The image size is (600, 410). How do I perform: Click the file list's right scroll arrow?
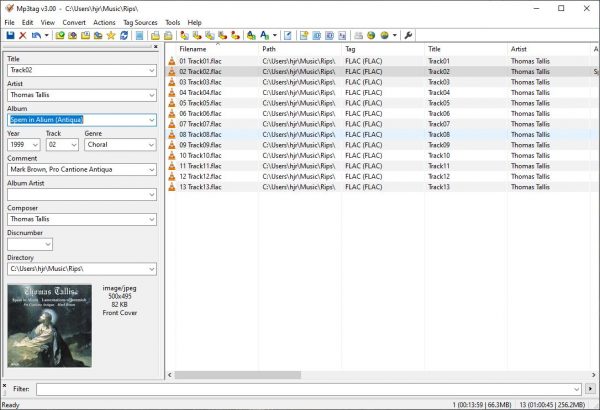pyautogui.click(x=593, y=375)
